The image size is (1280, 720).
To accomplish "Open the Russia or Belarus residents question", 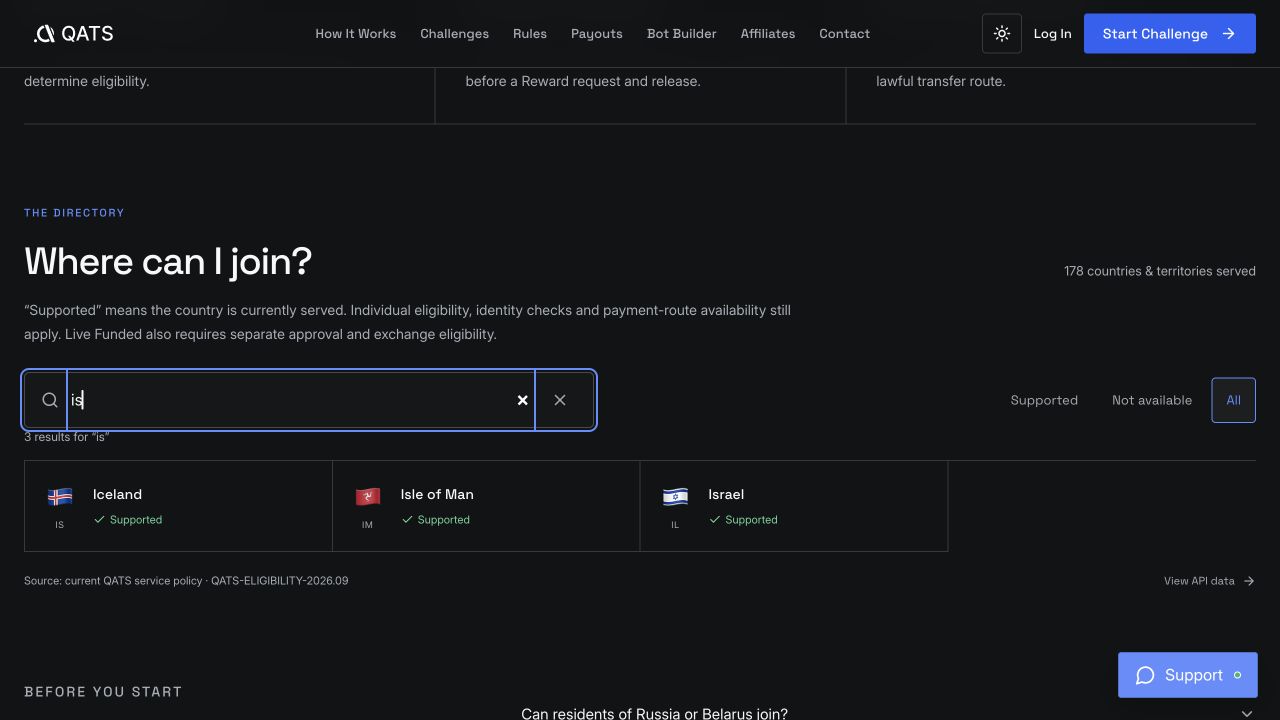I will pos(654,714).
